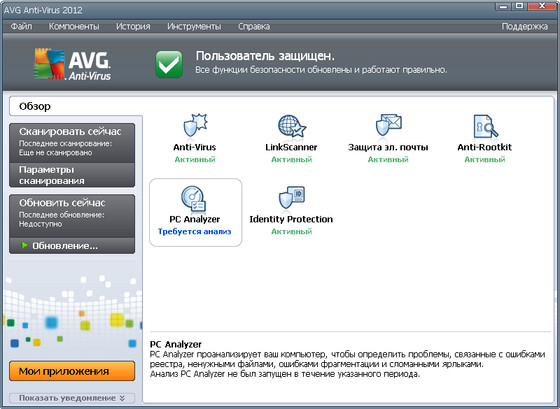Expand Показать уведомление notification panel
Screen dimensions: 560x409
[72, 398]
